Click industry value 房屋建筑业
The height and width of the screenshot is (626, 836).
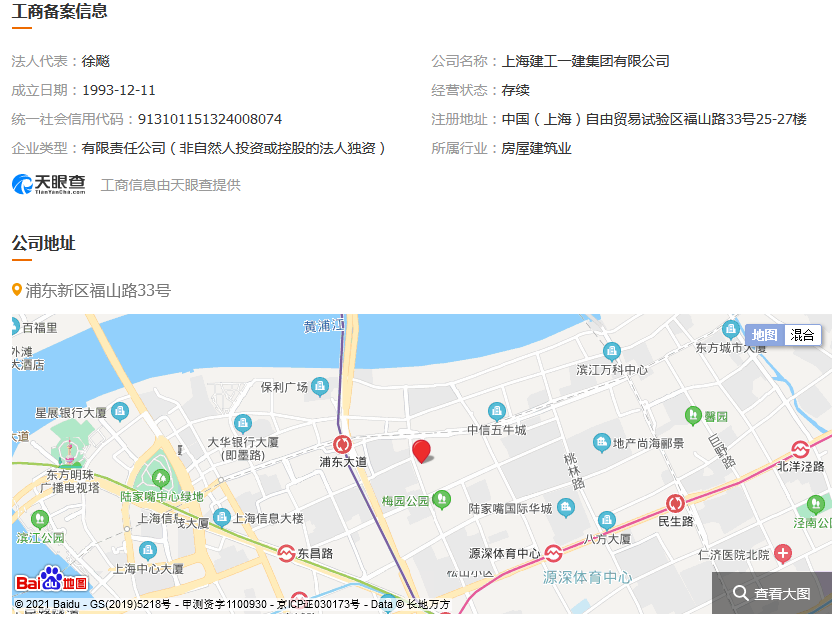[x=536, y=148]
